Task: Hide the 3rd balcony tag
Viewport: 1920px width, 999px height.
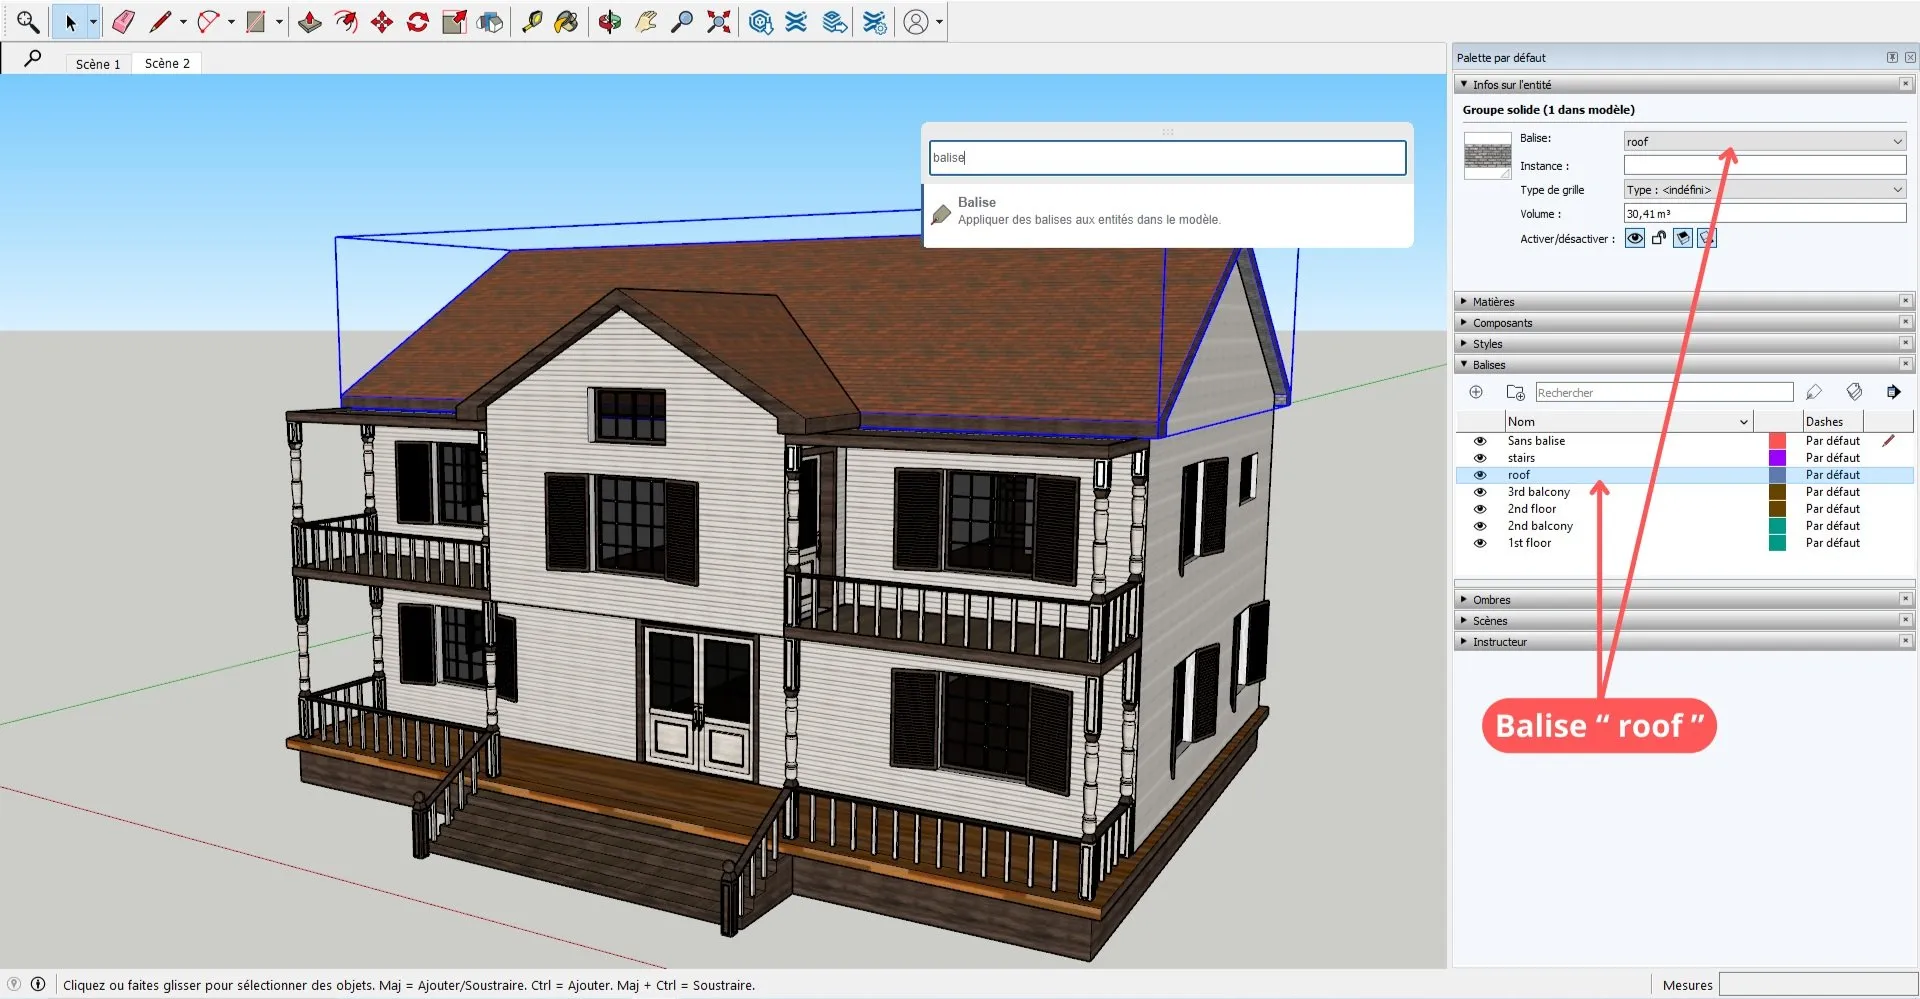Action: pyautogui.click(x=1480, y=492)
